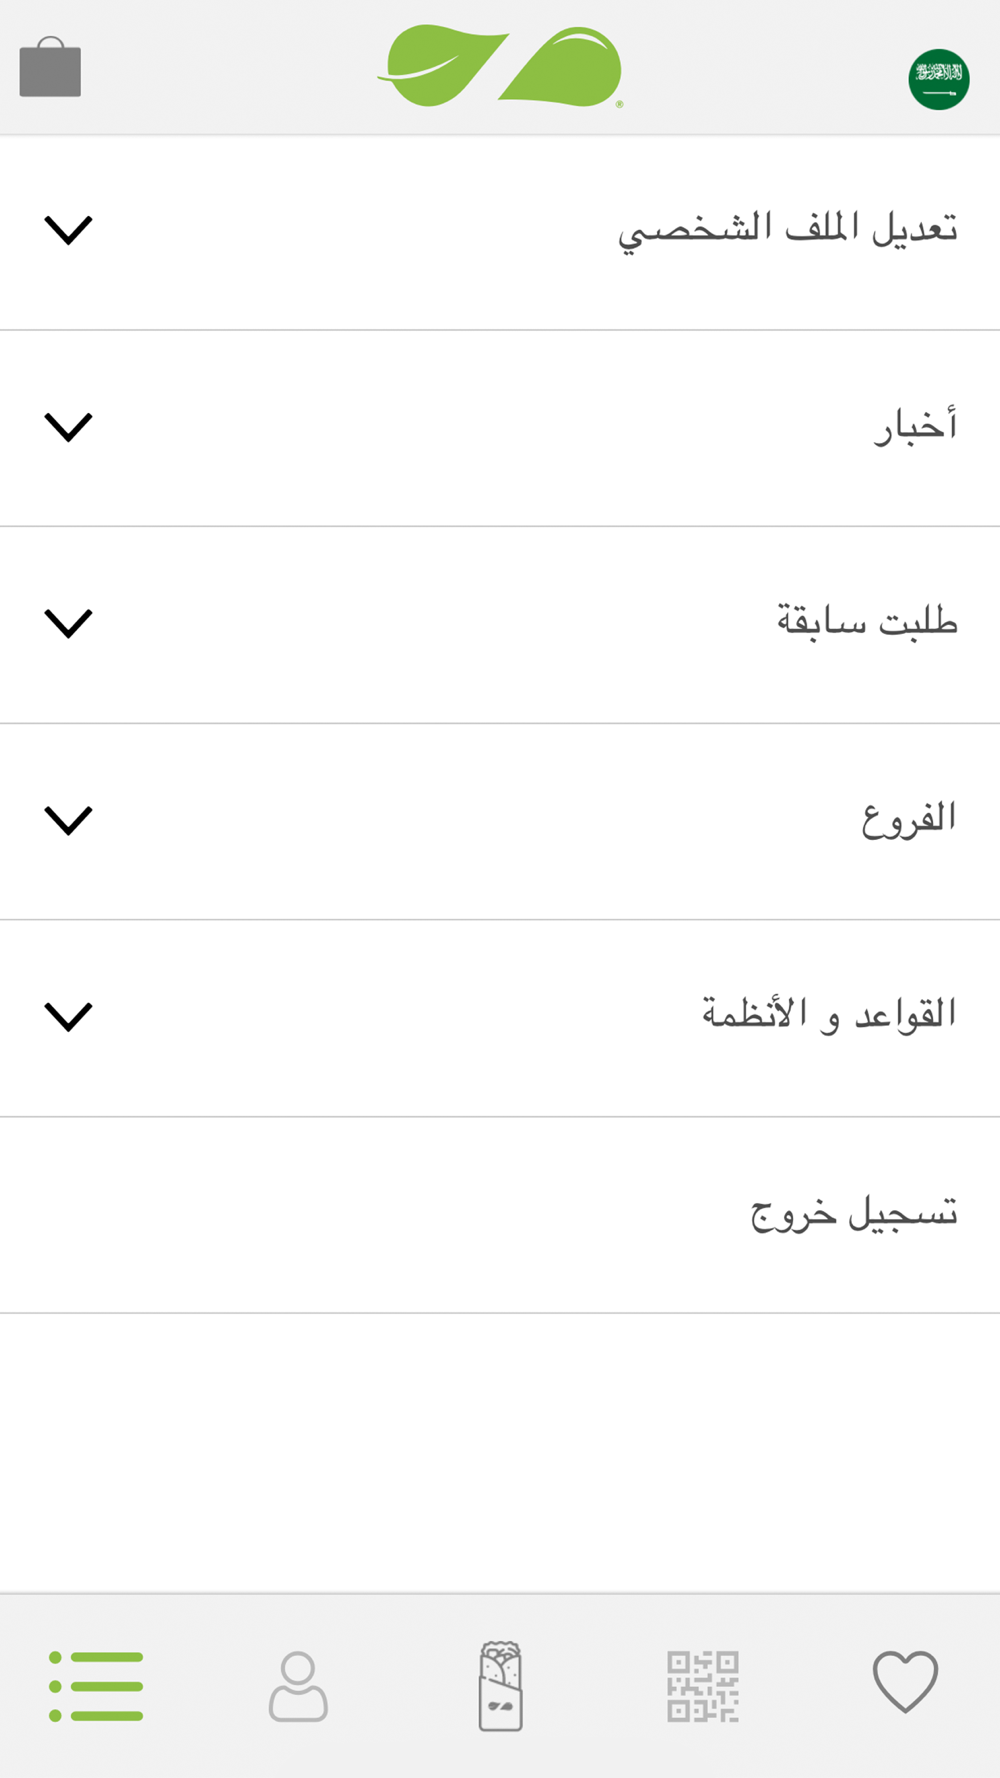The height and width of the screenshot is (1778, 1000).
Task: Open the wrap sandwich menu tab
Action: tap(500, 1686)
